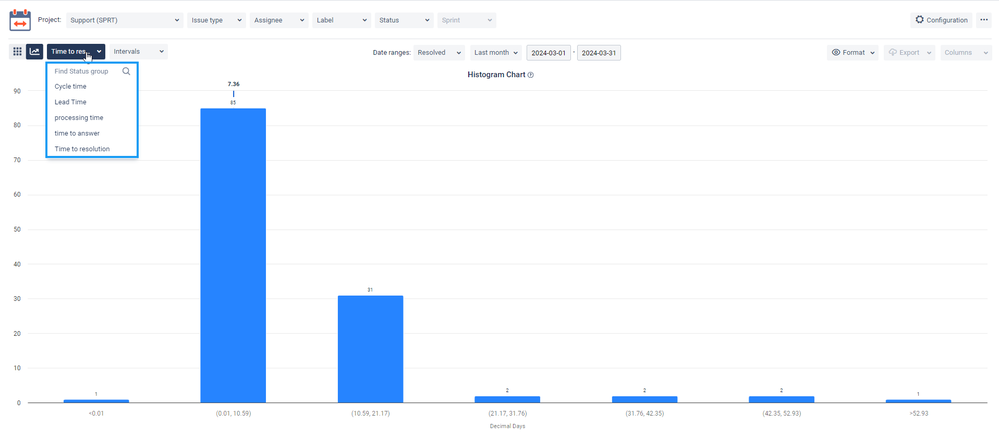999x437 pixels.
Task: Expand the Issue type filter
Action: coord(217,20)
